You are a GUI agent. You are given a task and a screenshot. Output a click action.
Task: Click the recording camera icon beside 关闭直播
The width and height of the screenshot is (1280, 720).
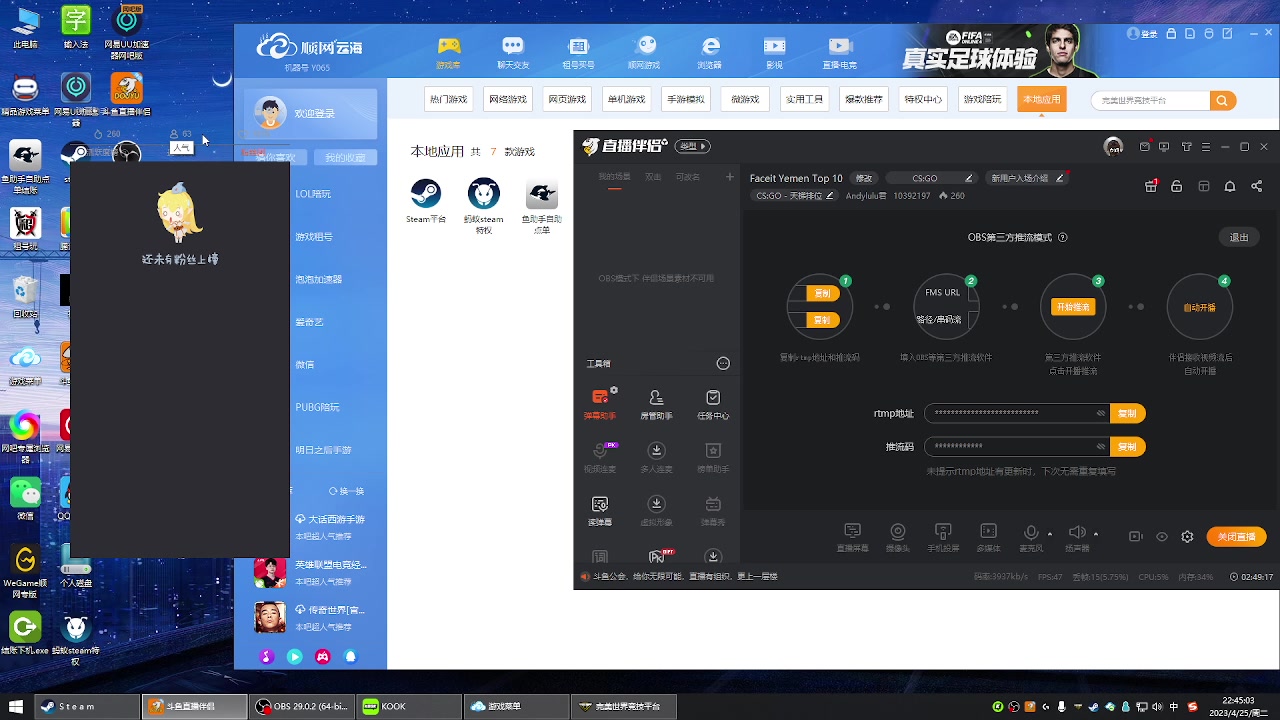pos(1135,537)
